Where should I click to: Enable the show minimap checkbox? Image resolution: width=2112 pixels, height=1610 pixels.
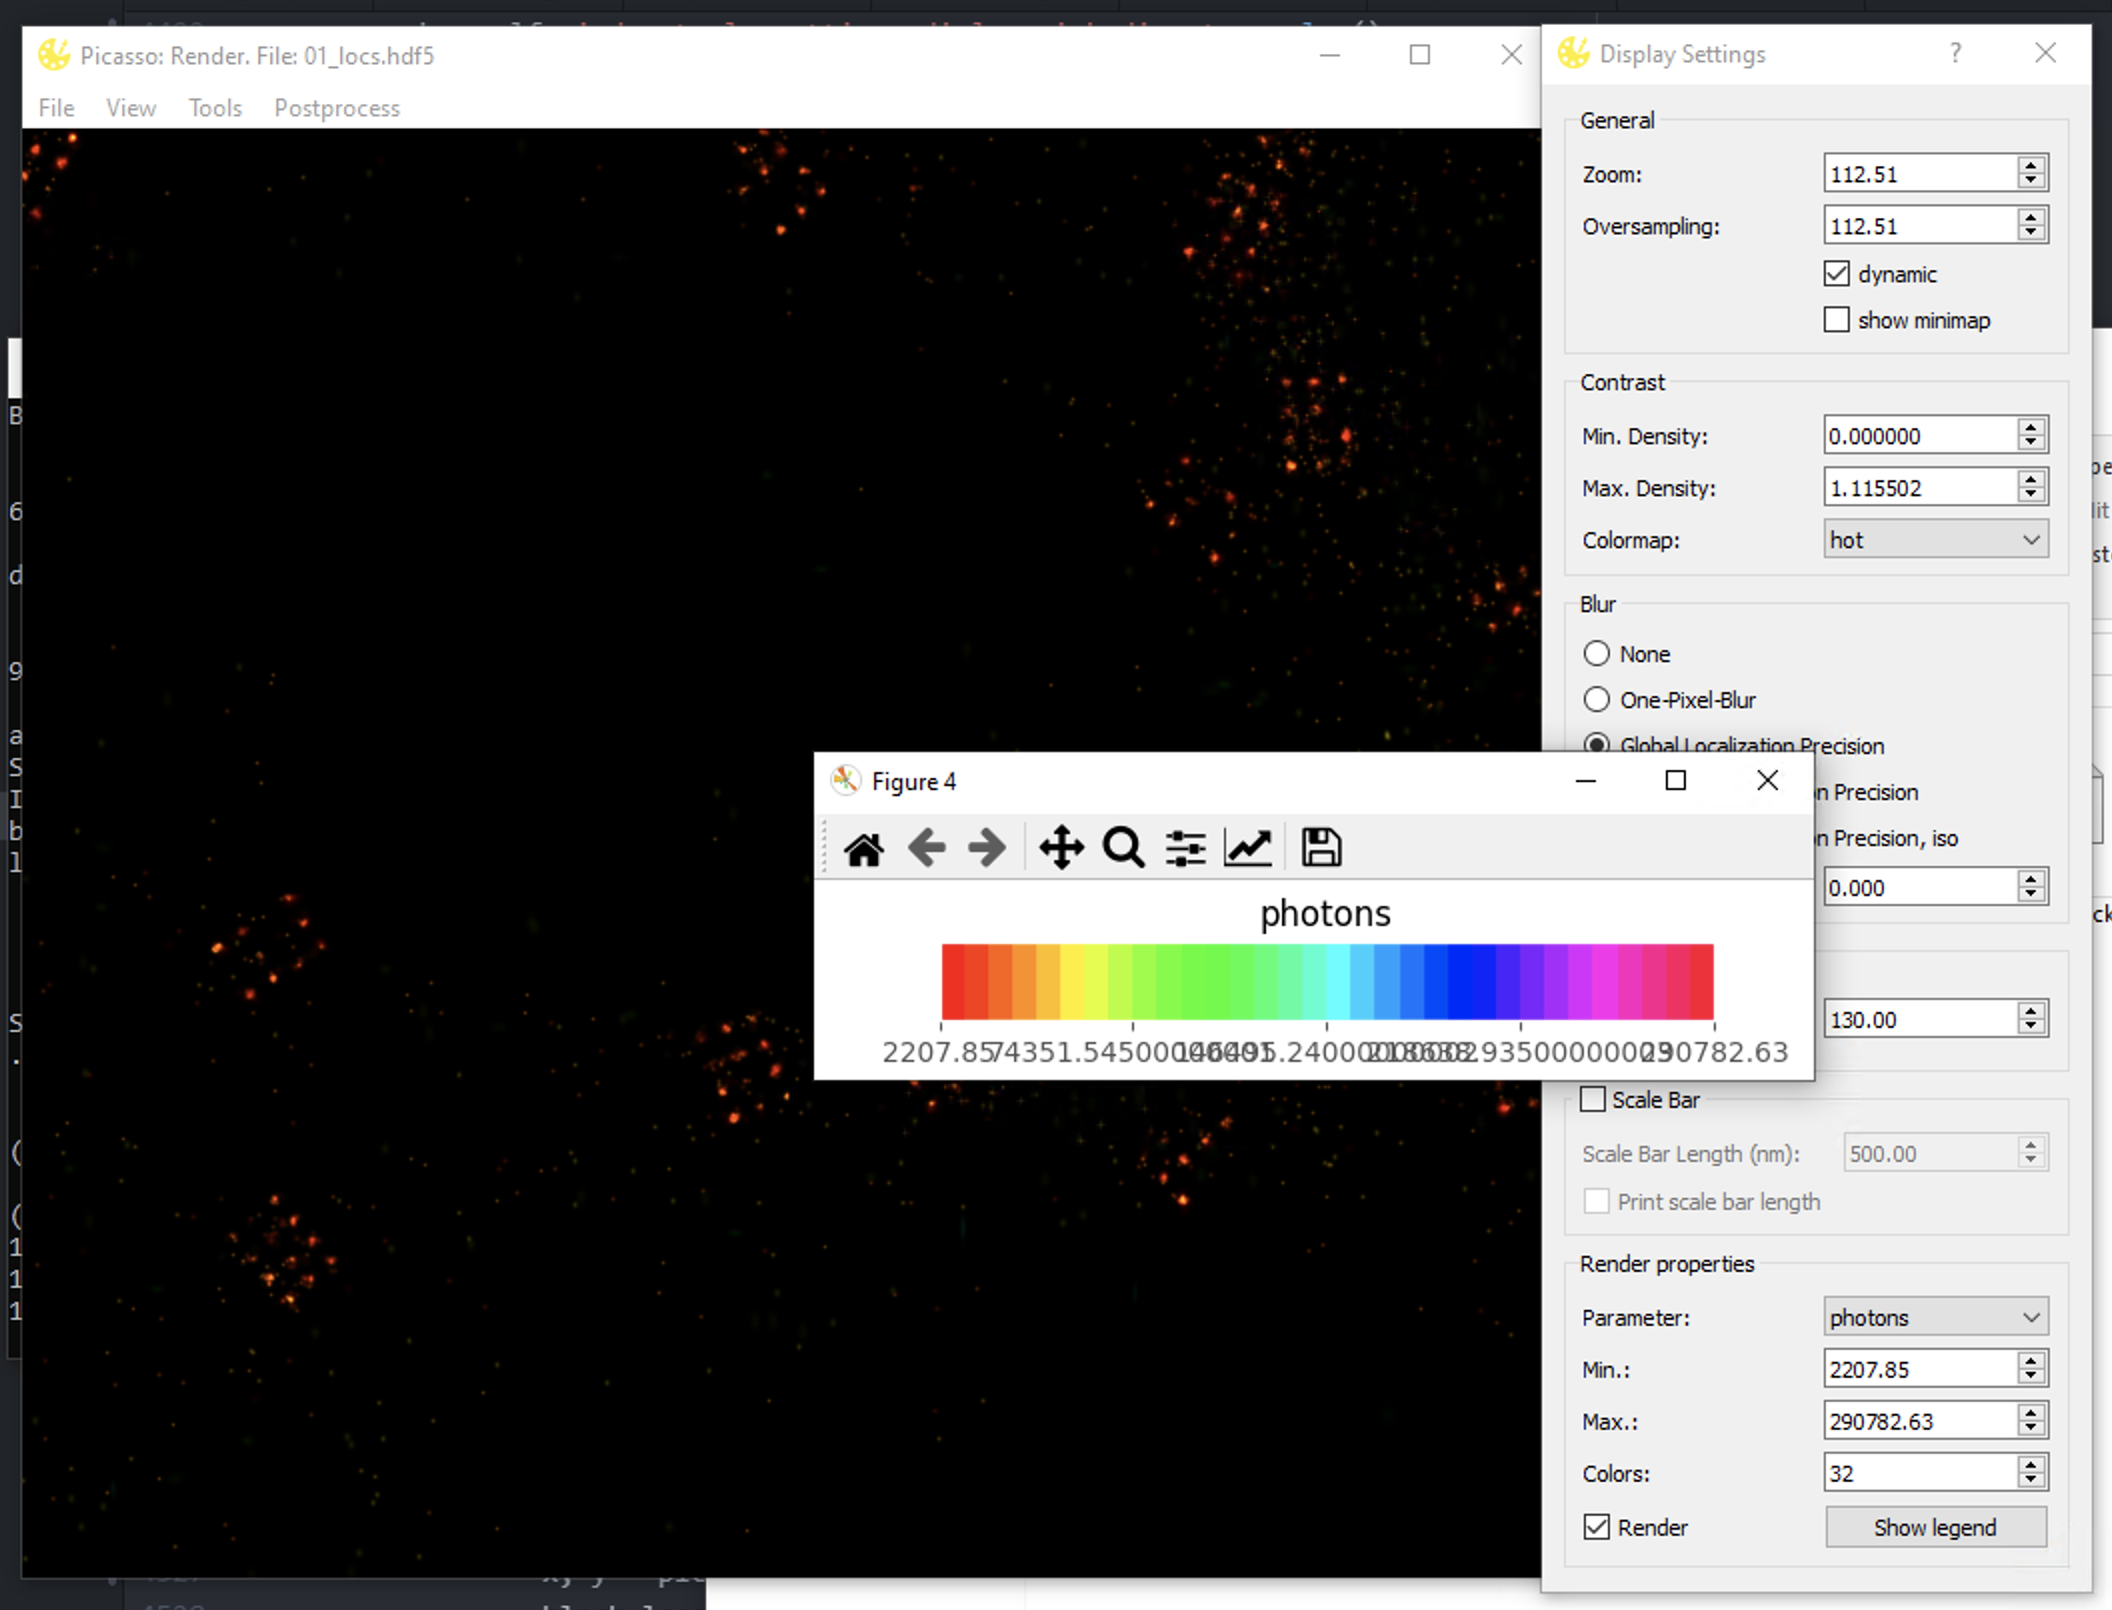(x=1836, y=319)
